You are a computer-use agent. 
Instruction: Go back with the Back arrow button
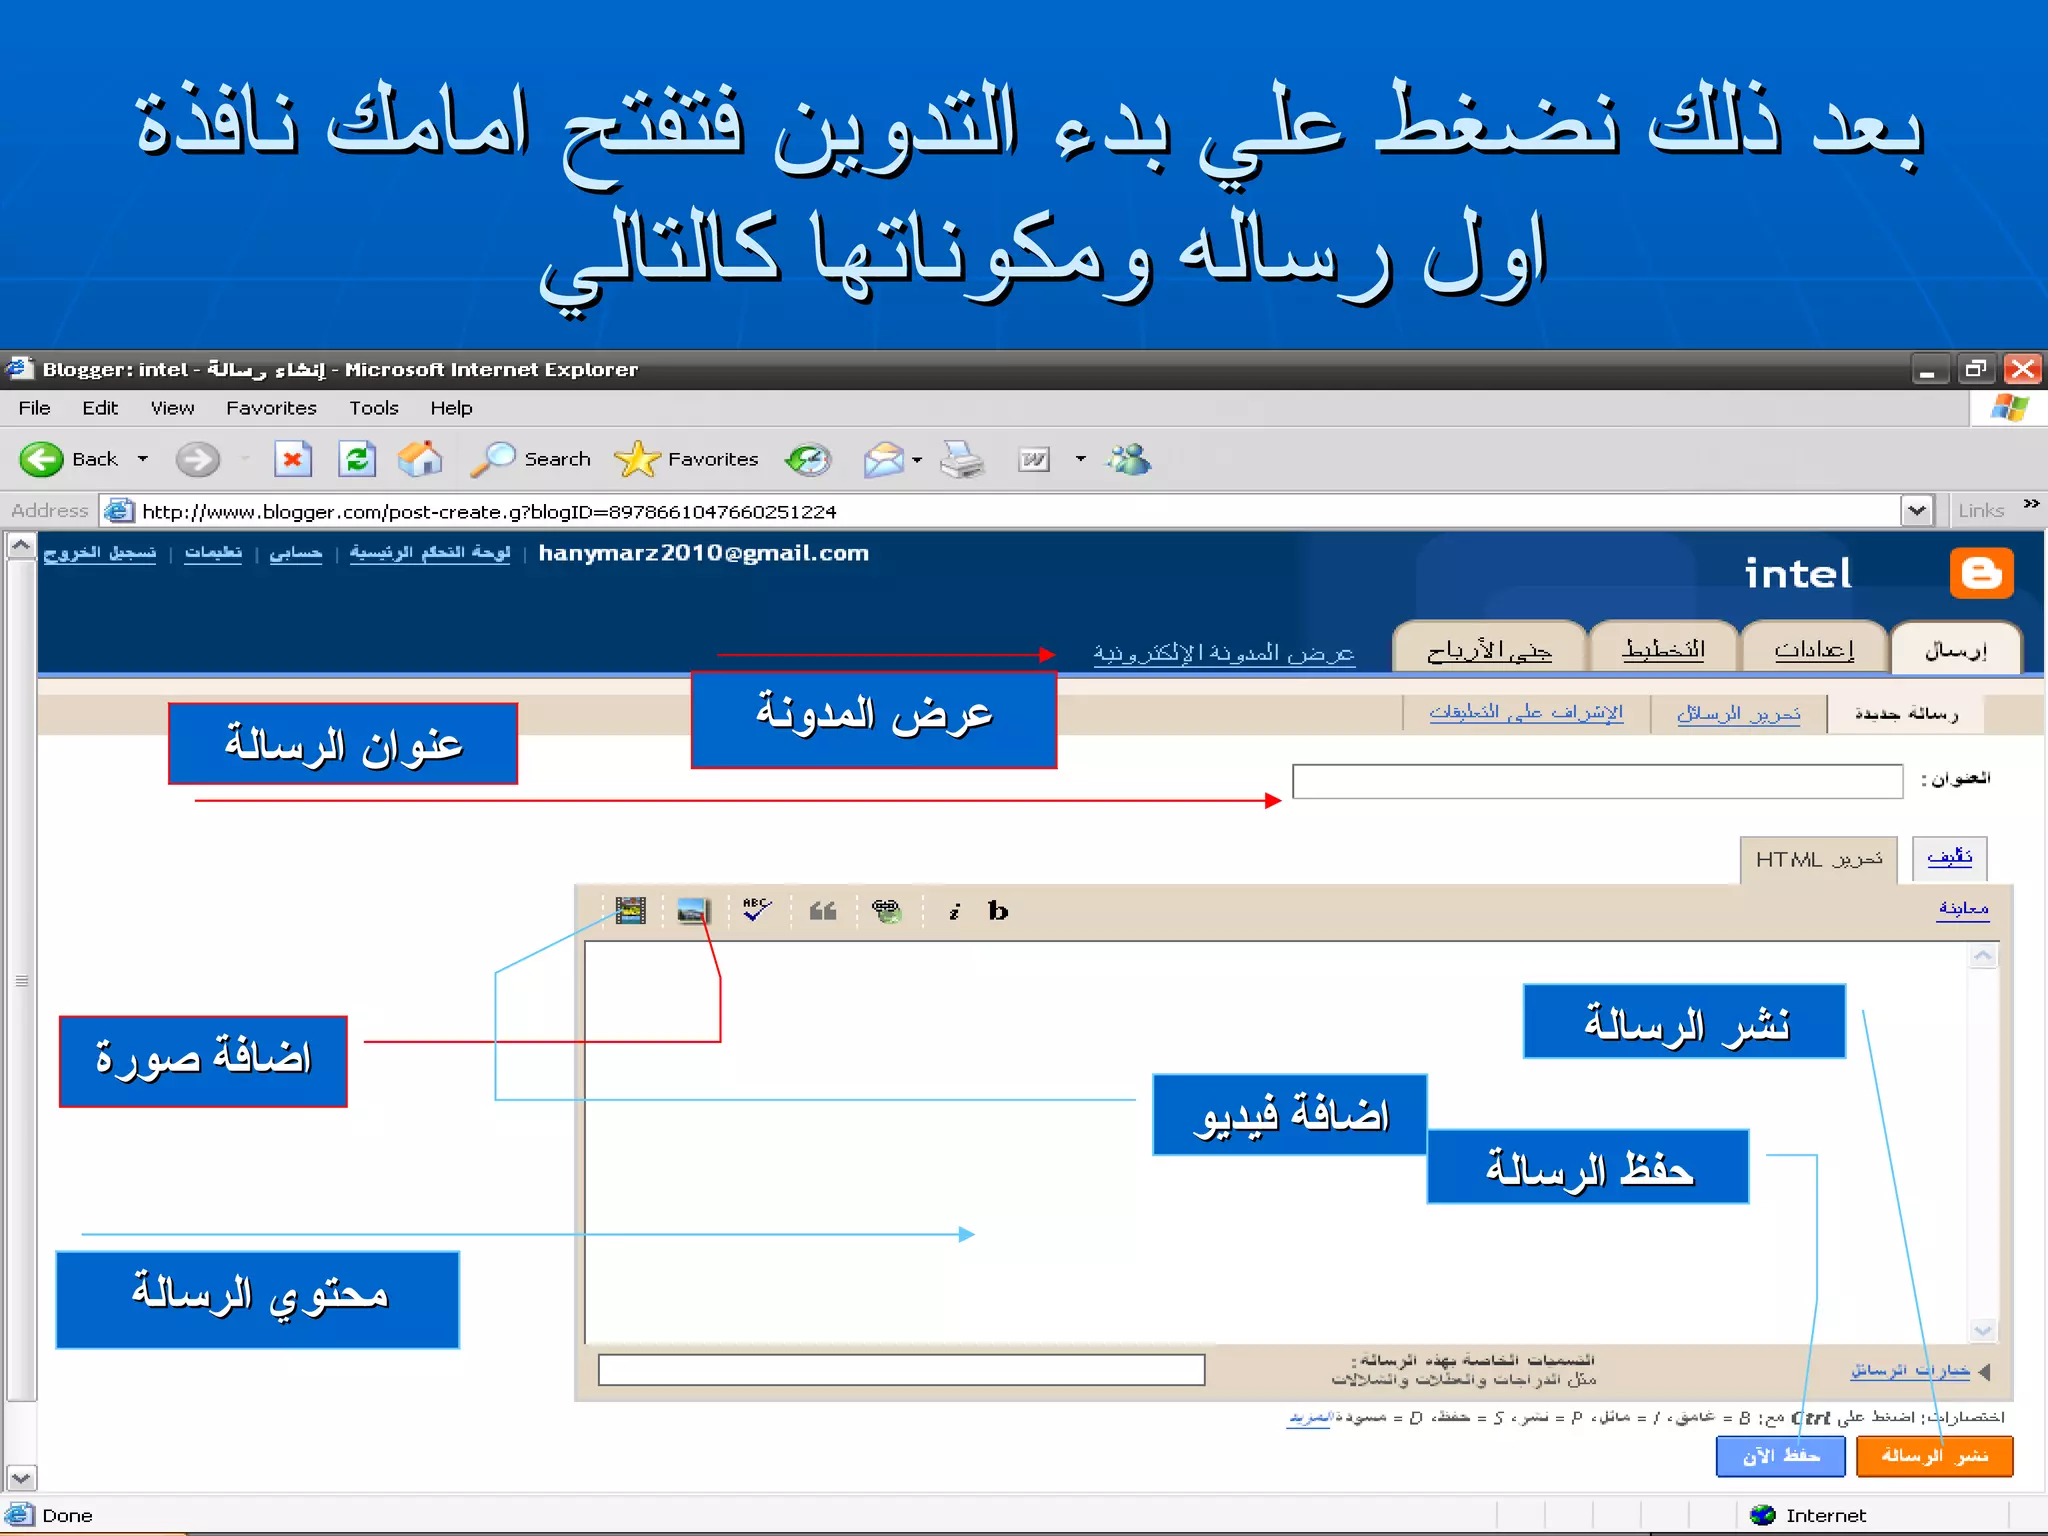click(42, 459)
